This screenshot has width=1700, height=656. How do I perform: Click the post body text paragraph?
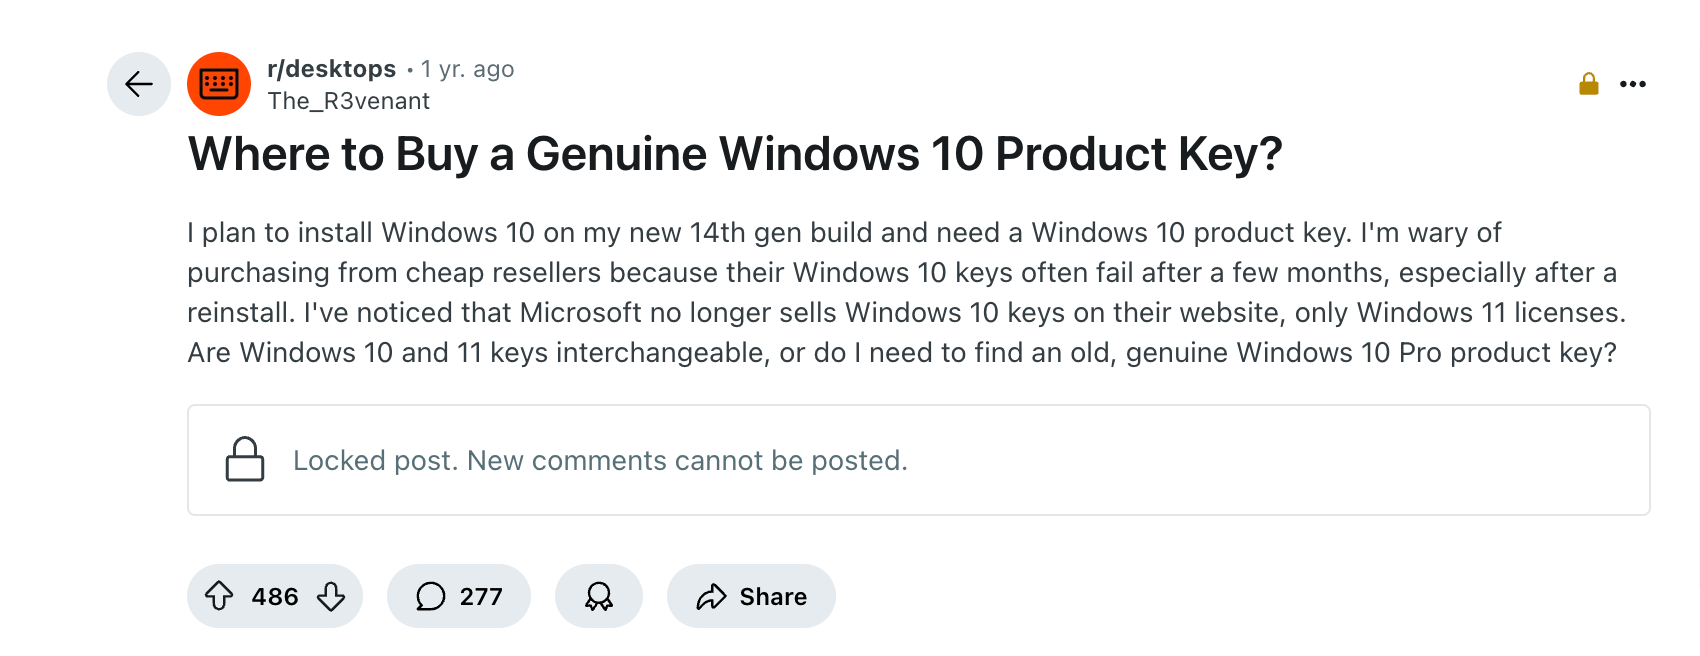coord(906,292)
